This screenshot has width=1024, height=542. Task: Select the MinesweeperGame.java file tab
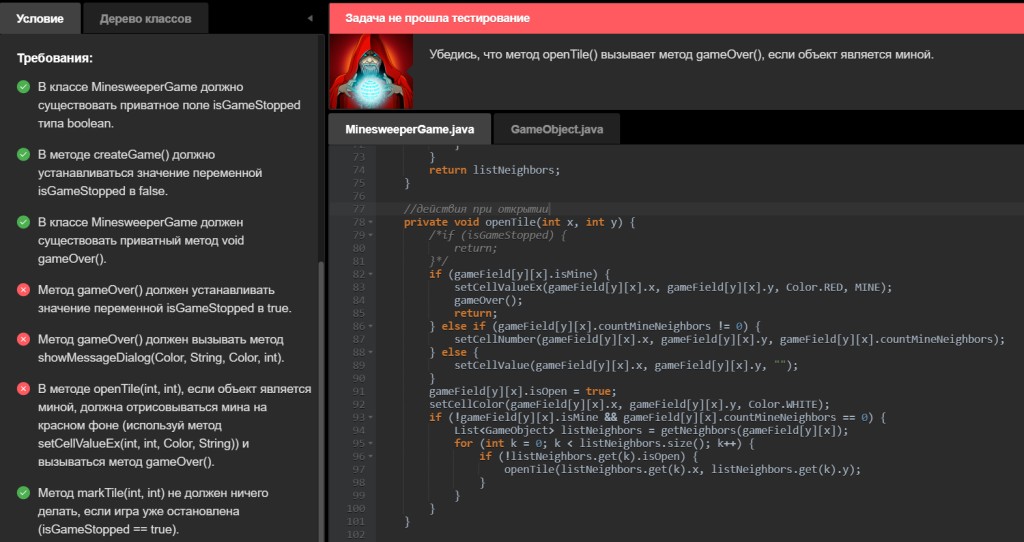coord(408,129)
